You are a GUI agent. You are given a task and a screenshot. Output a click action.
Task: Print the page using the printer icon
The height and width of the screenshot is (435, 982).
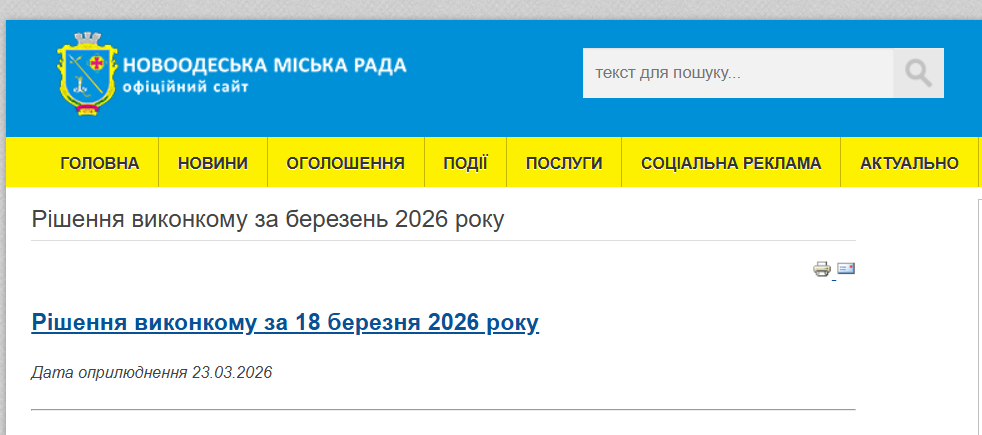(x=822, y=268)
